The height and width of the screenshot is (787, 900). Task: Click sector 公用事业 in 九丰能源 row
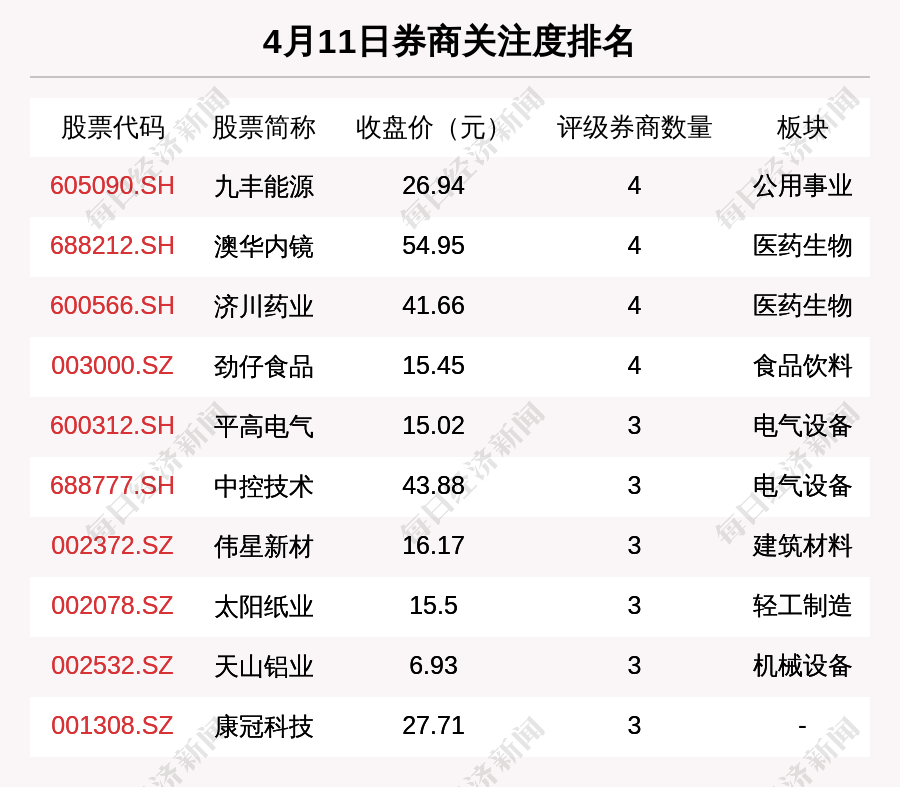802,186
